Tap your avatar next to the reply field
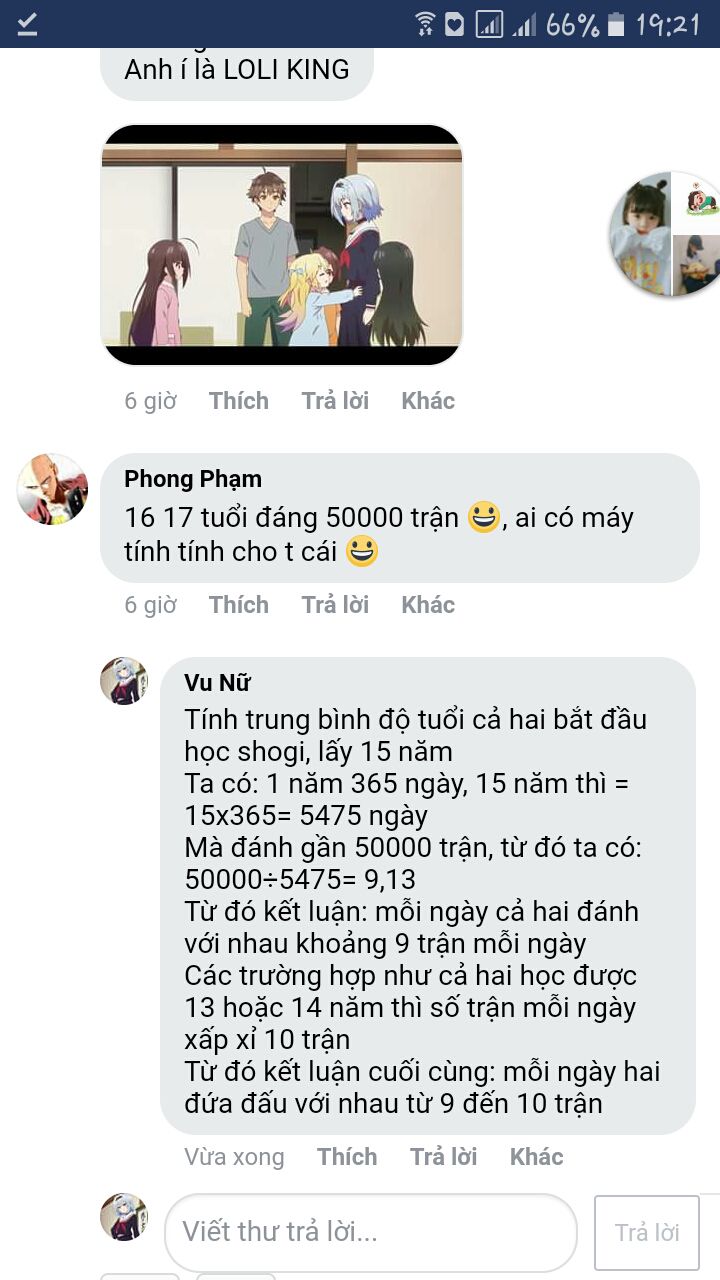Screen dimensions: 720x1280 point(124,1217)
